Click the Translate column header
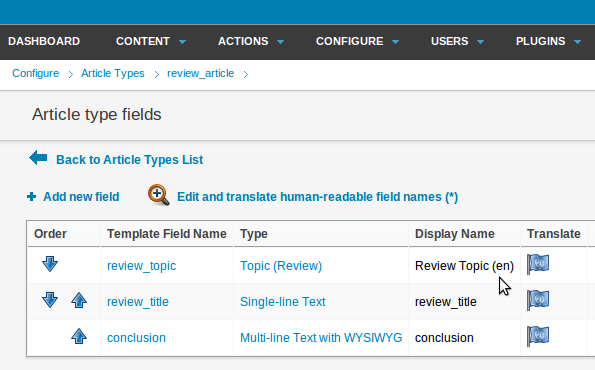Image resolution: width=595 pixels, height=370 pixels. (x=554, y=234)
